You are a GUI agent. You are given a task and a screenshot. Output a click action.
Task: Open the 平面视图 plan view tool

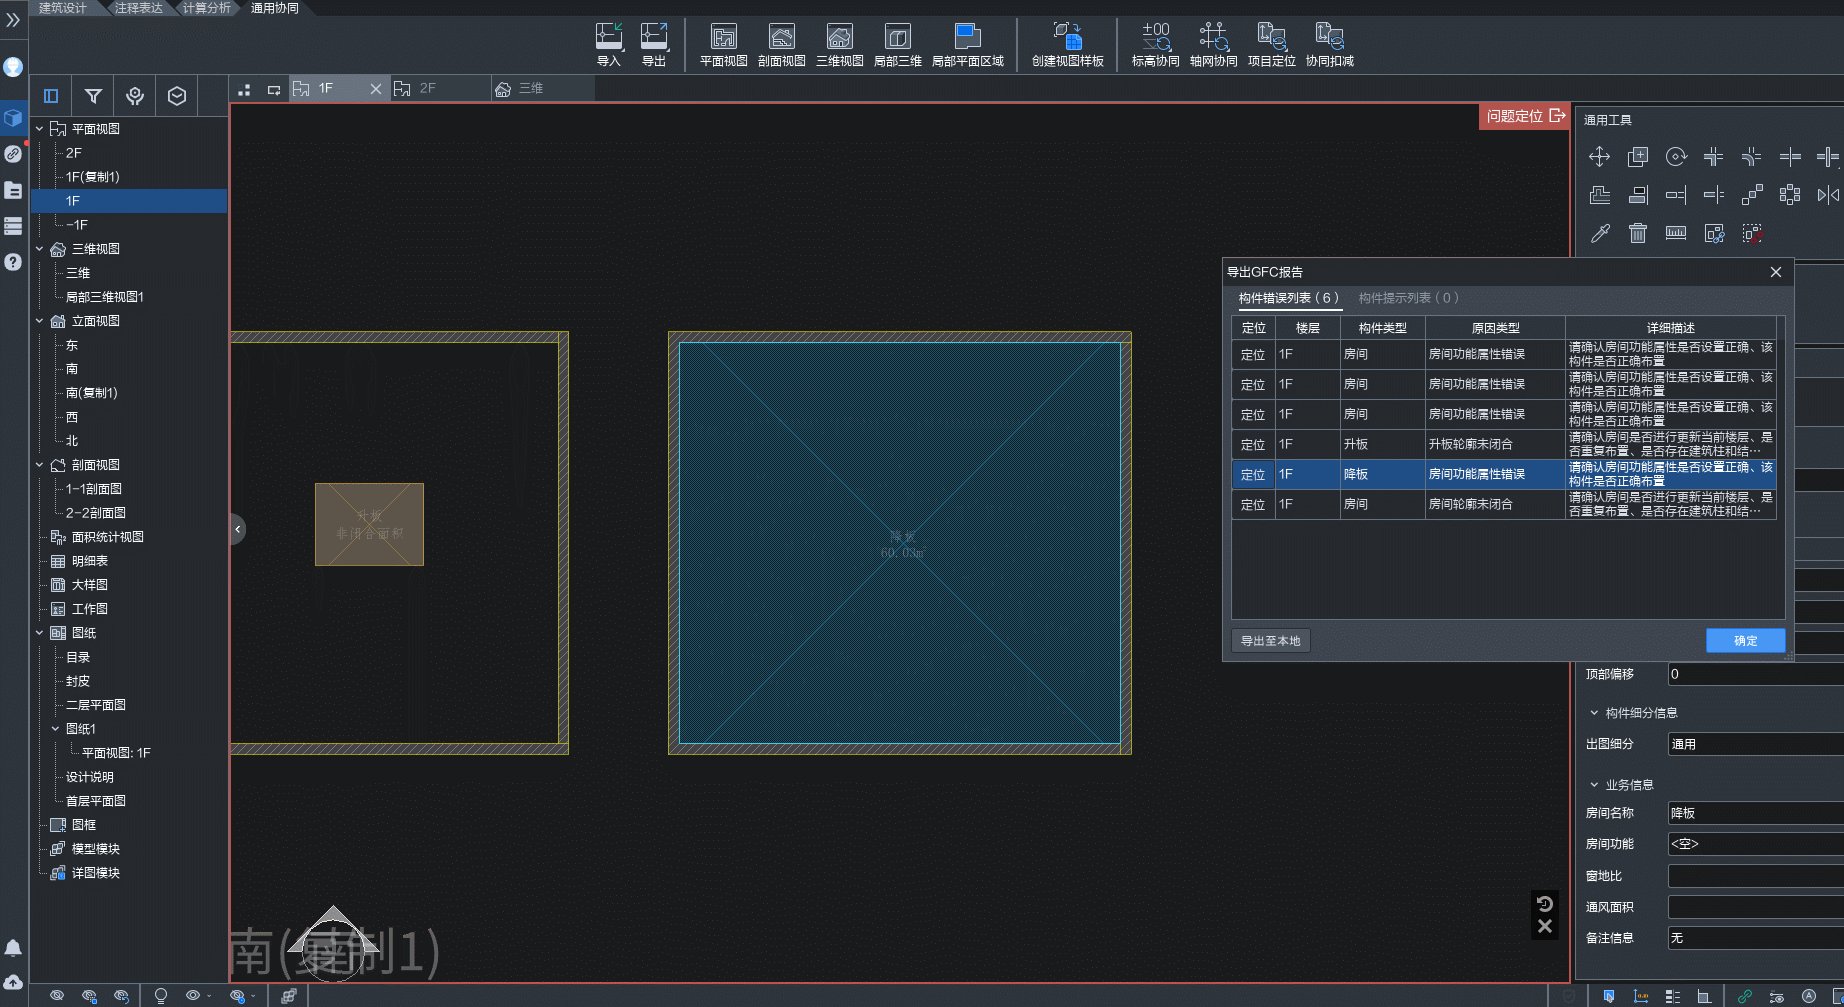pyautogui.click(x=723, y=44)
